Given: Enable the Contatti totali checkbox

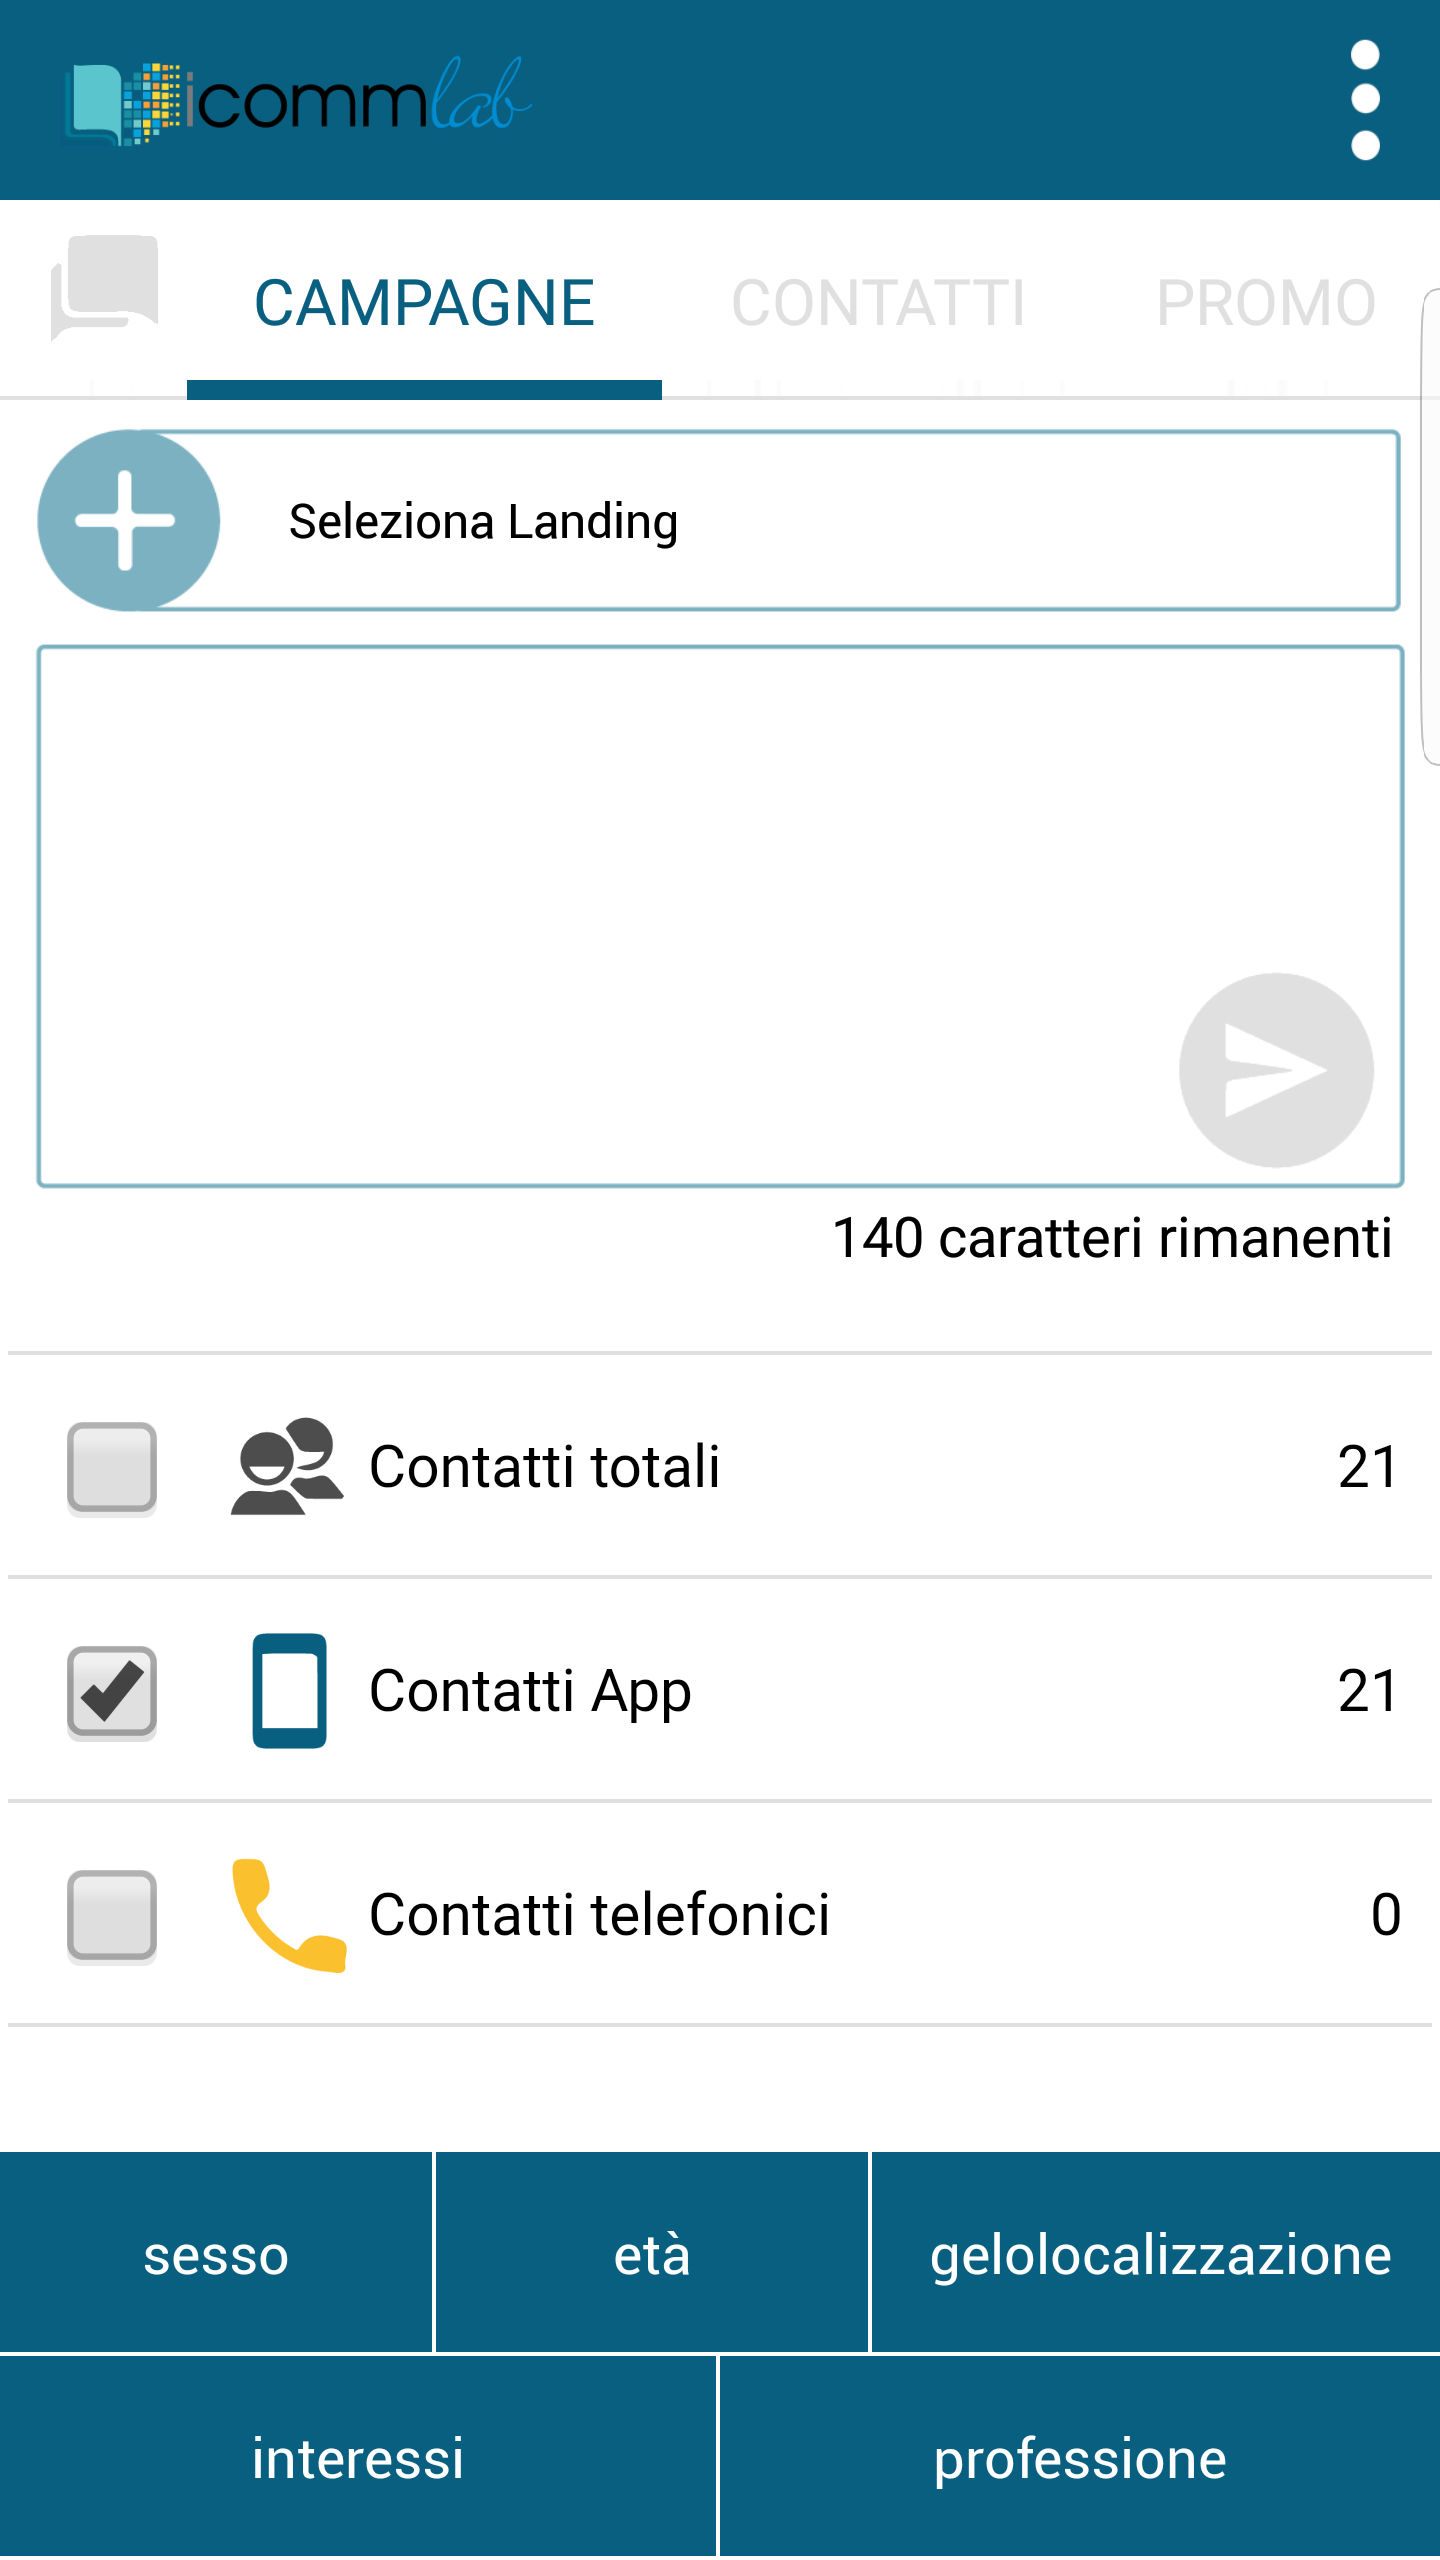Looking at the screenshot, I should [112, 1467].
